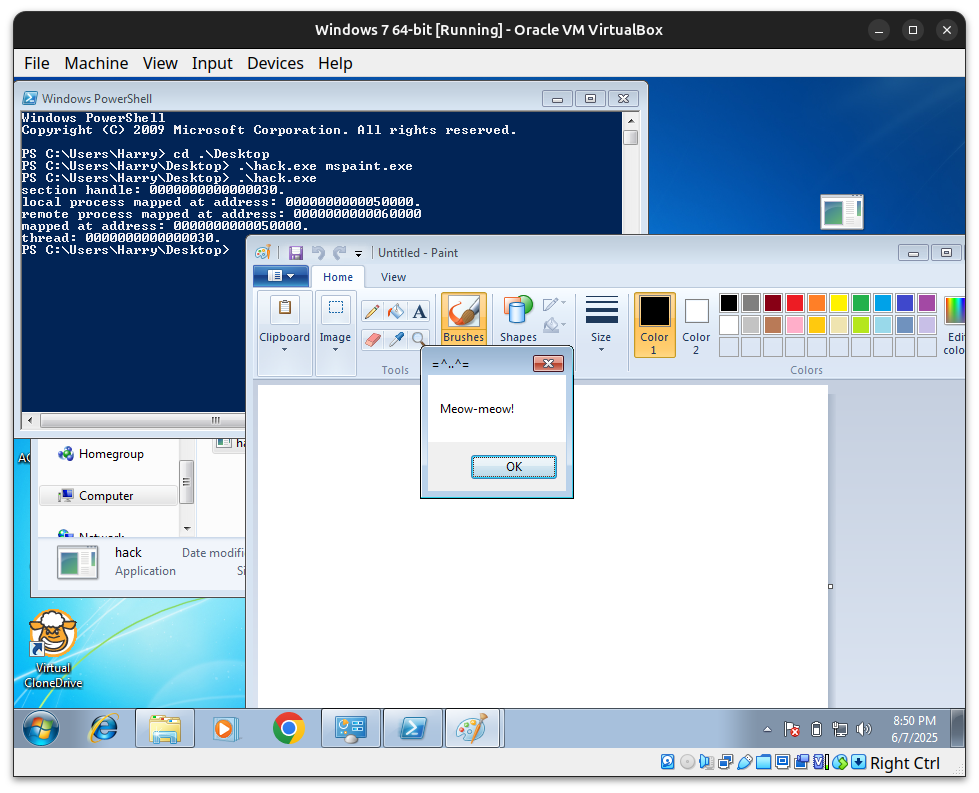The width and height of the screenshot is (979, 793).
Task: Switch to the View ribbon tab
Action: click(393, 277)
